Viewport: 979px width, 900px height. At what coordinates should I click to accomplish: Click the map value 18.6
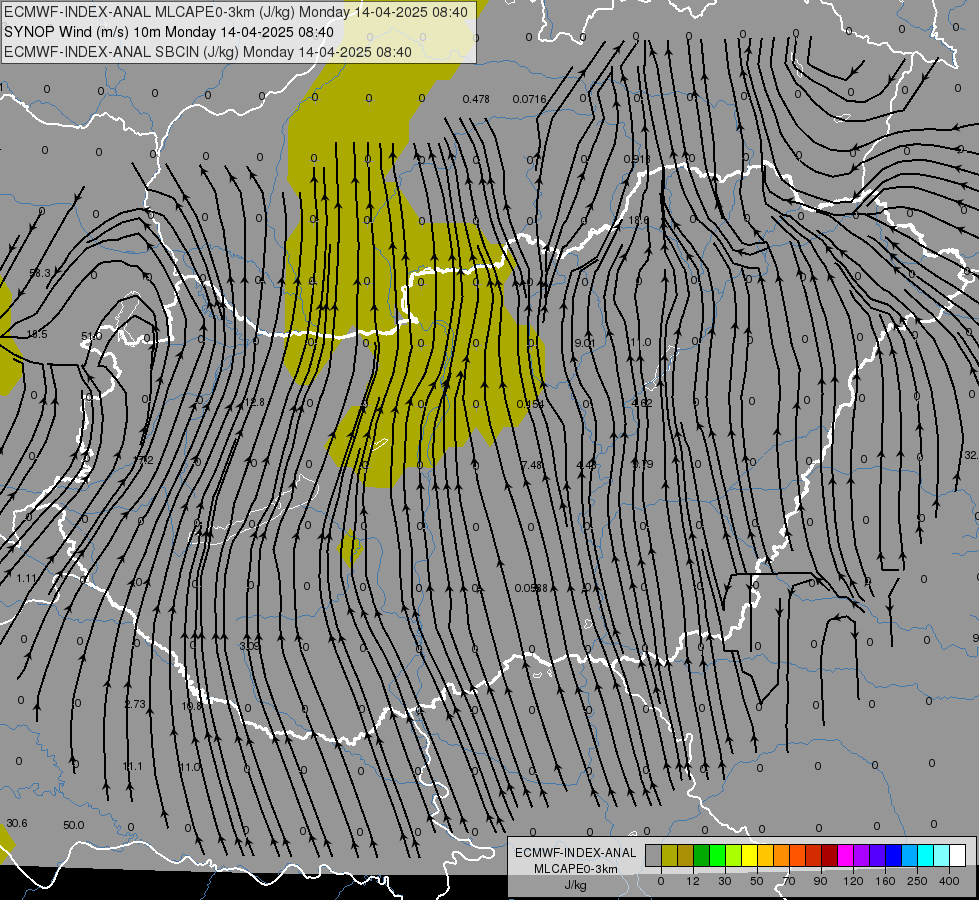(639, 220)
